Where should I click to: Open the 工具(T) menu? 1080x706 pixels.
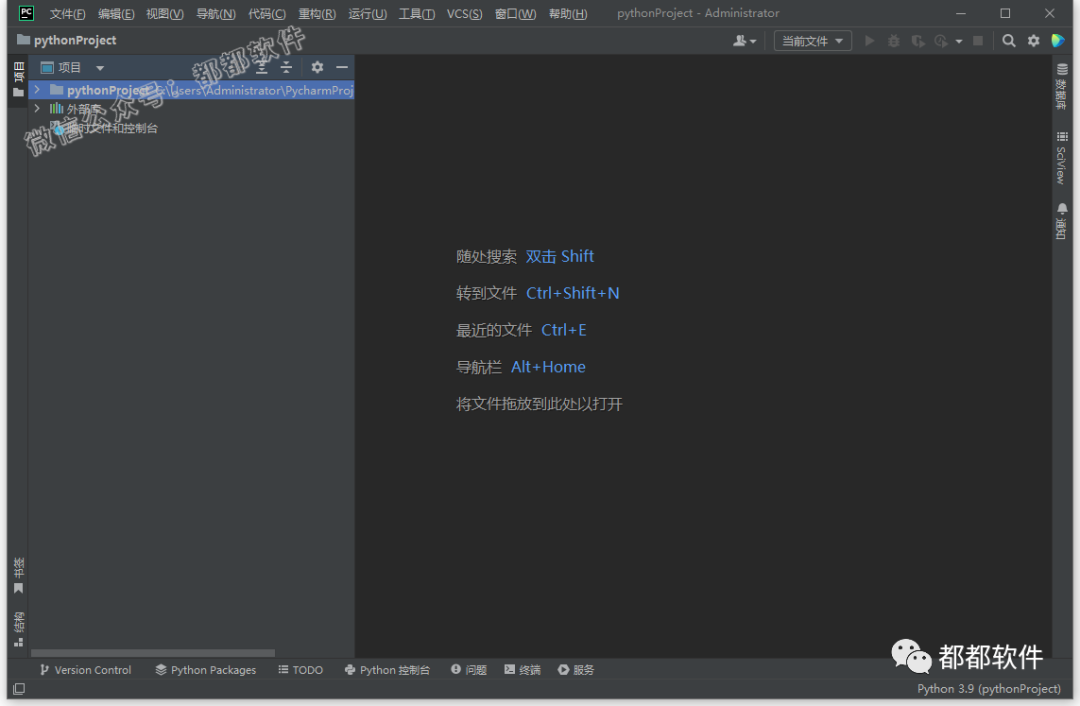417,14
